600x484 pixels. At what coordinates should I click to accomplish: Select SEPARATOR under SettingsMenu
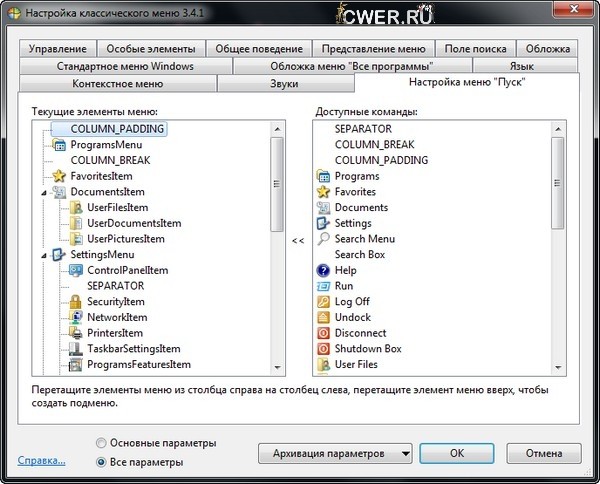(116, 286)
